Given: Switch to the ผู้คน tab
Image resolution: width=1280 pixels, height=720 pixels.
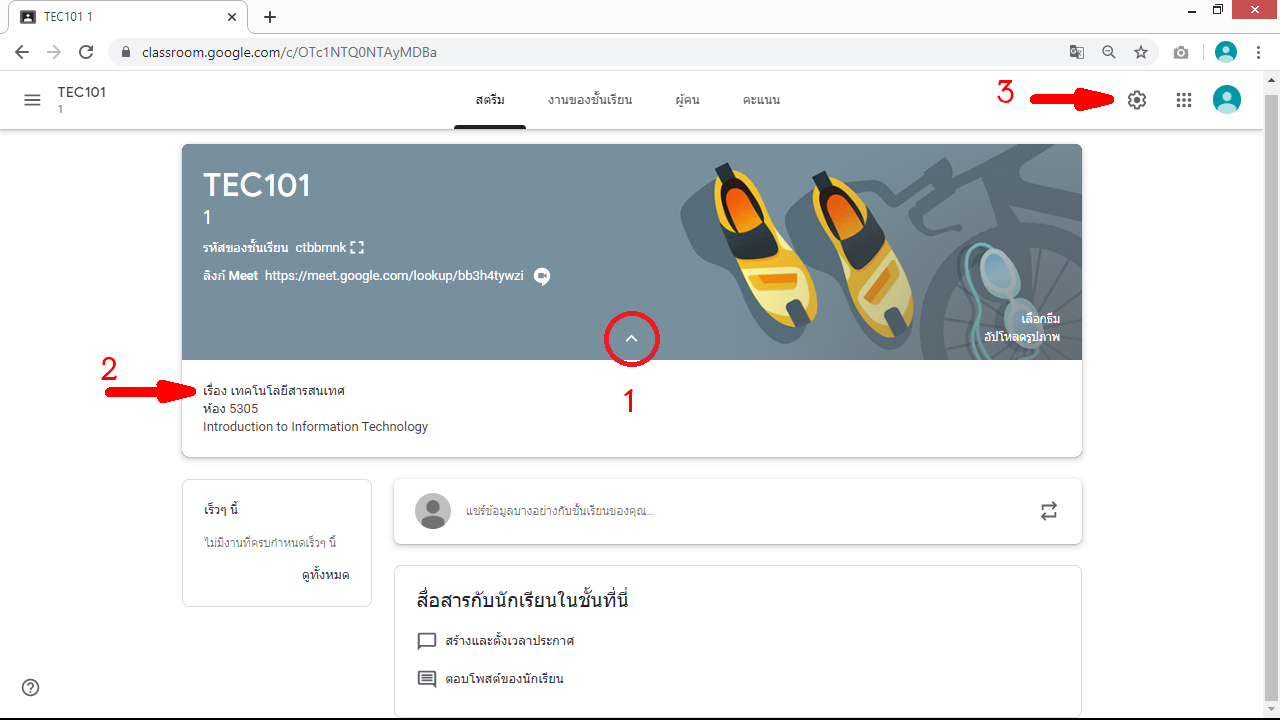Looking at the screenshot, I should (x=687, y=100).
